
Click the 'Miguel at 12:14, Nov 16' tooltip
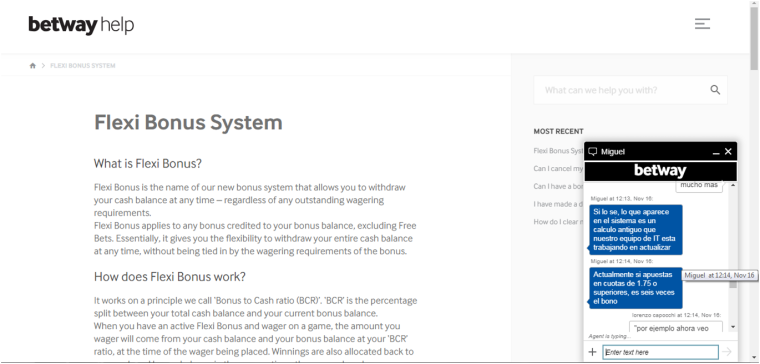click(720, 275)
